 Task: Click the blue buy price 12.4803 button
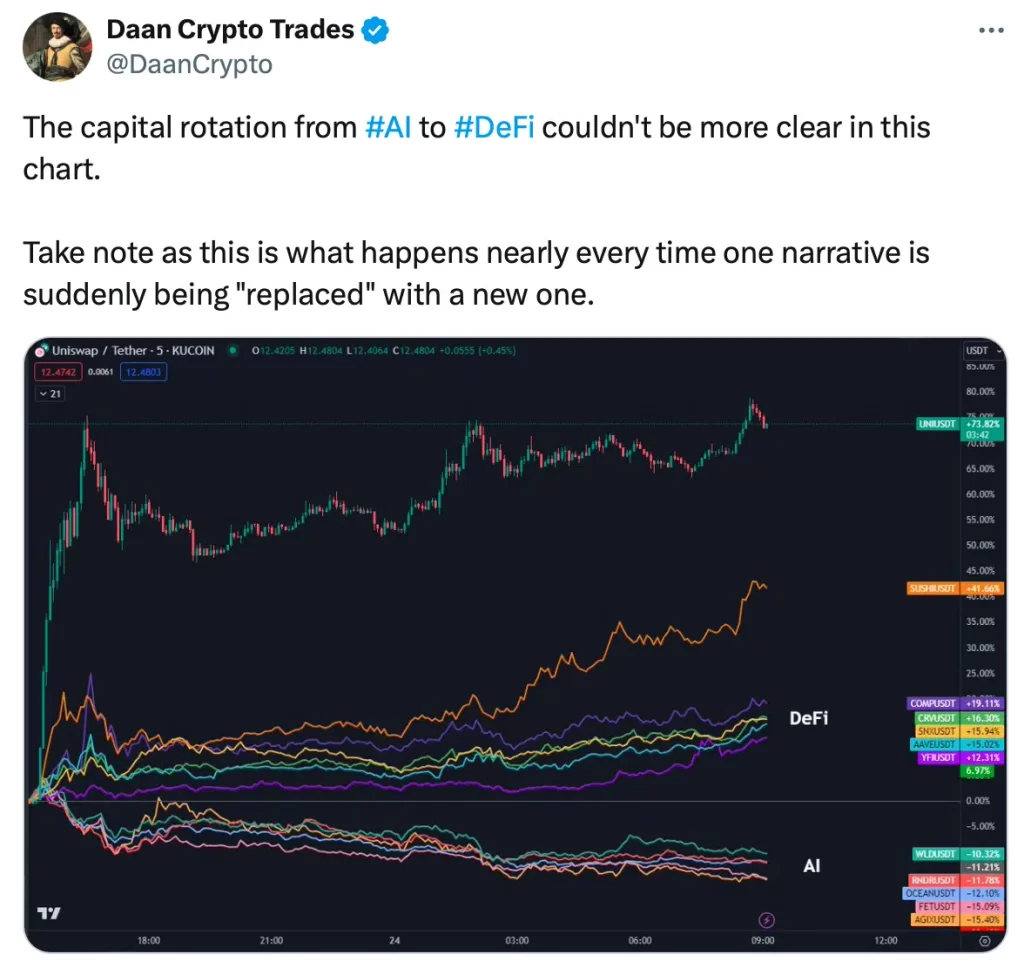(141, 372)
